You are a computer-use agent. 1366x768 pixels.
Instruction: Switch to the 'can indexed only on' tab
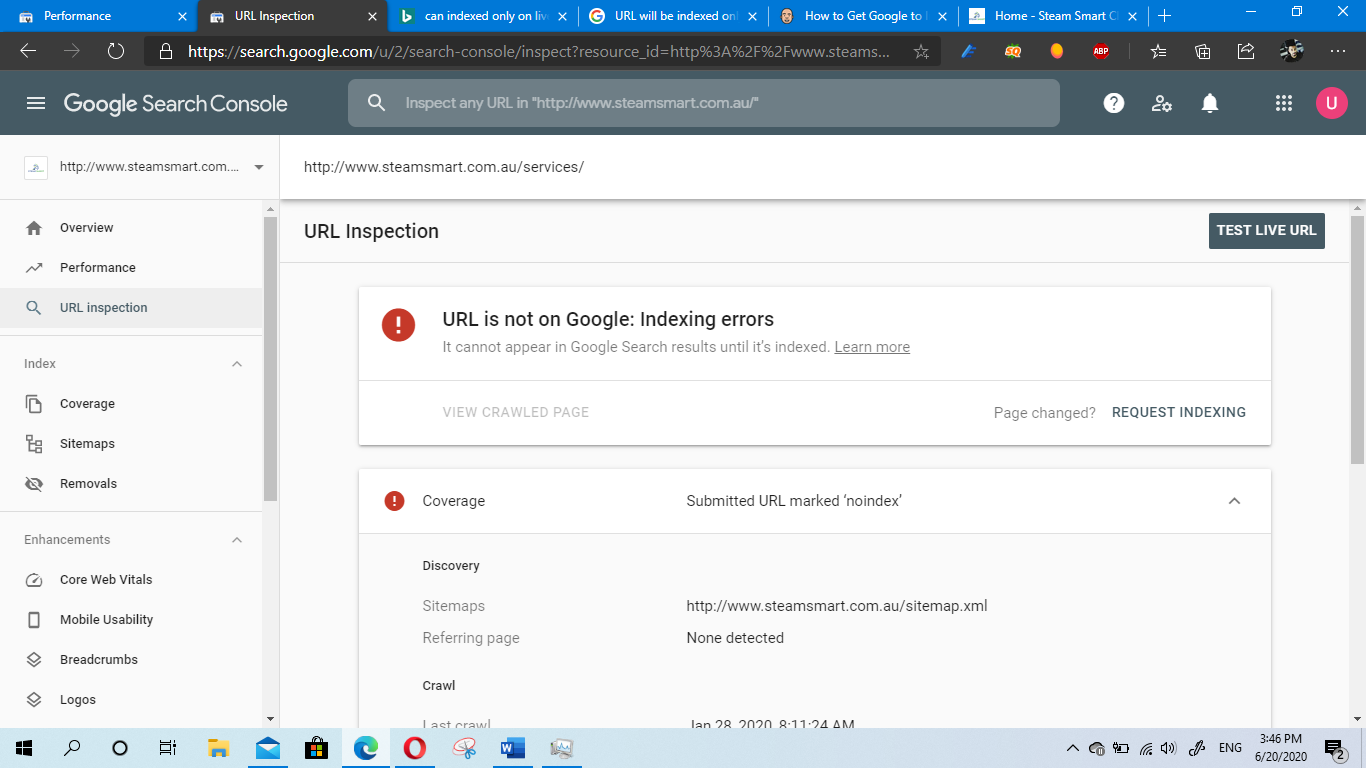click(483, 16)
